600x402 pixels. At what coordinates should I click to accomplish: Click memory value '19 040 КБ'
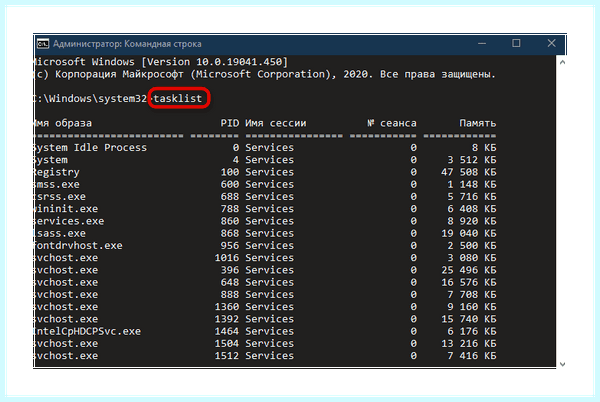point(468,233)
